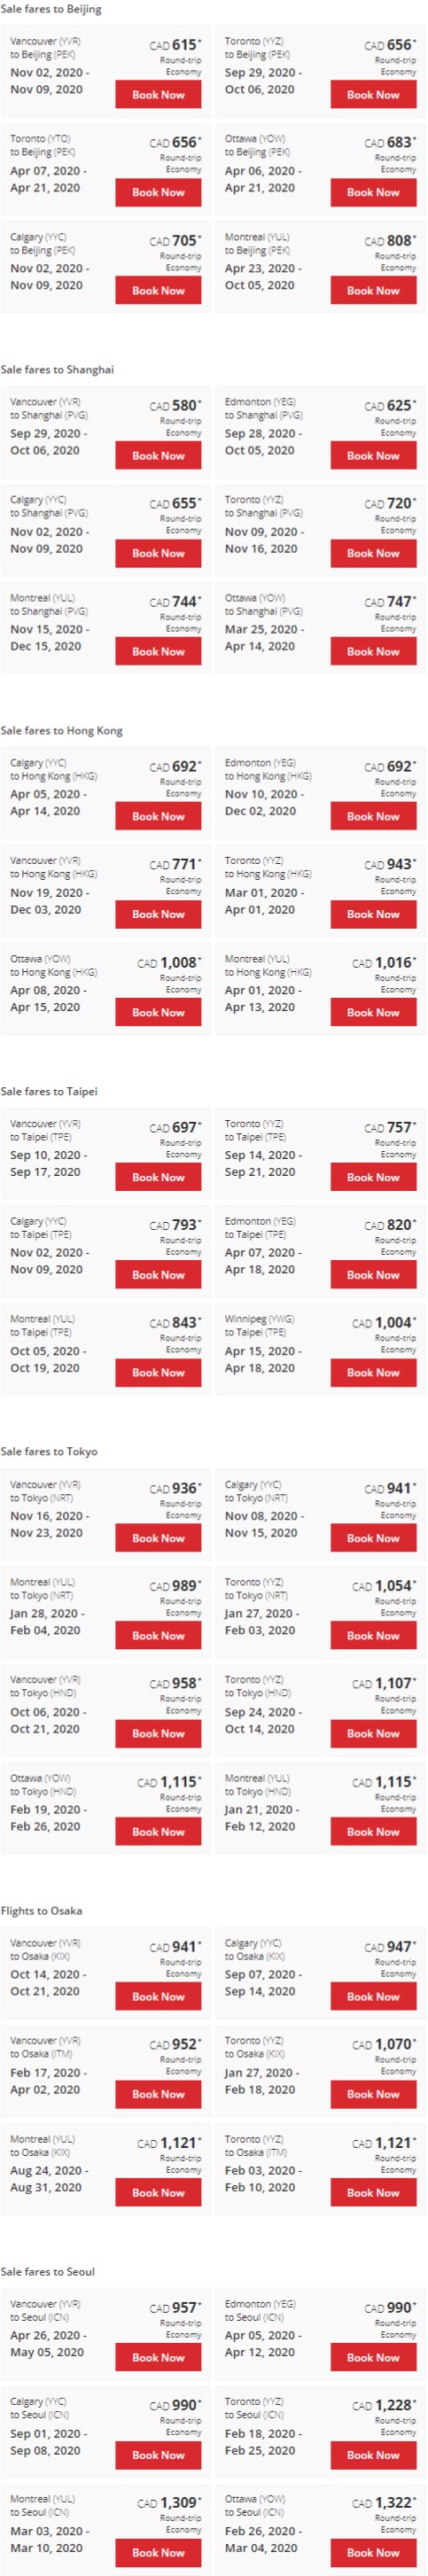Book Montreal to Hong Kong CAD 1,016 fare

pyautogui.click(x=373, y=1013)
